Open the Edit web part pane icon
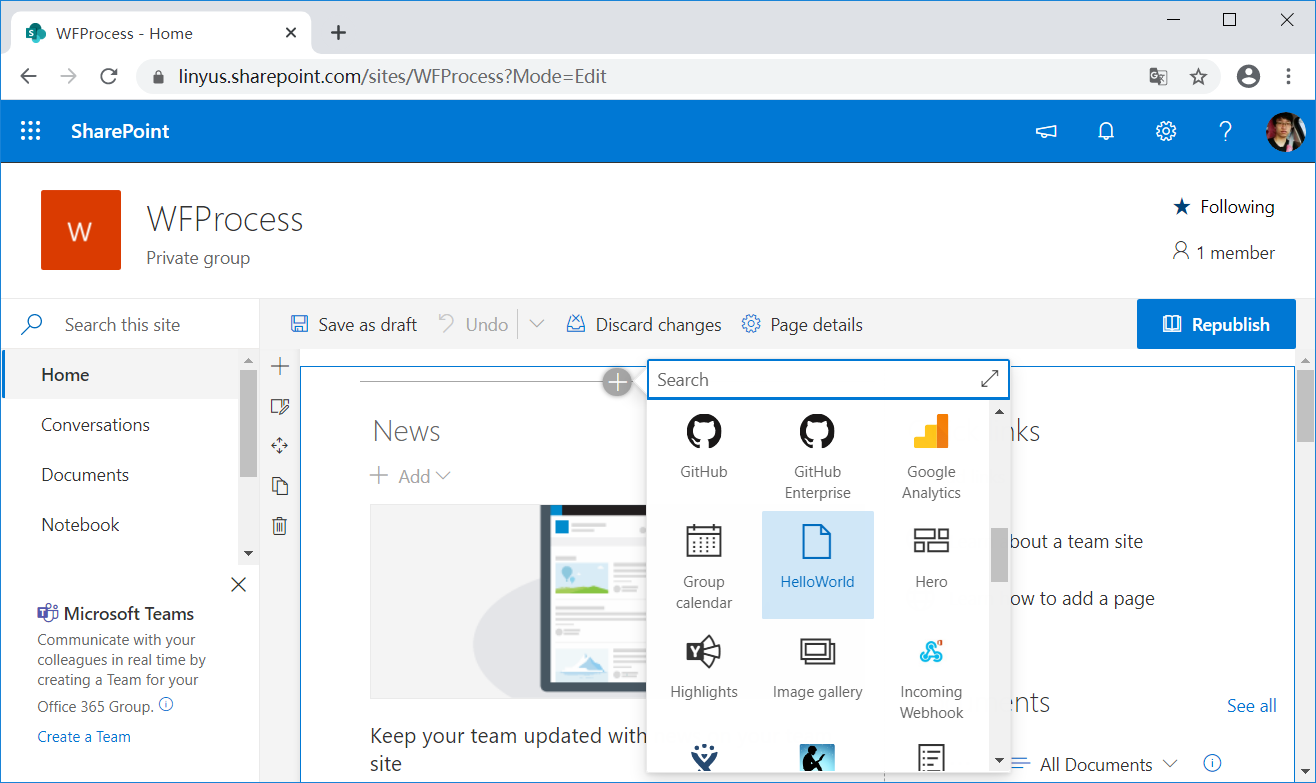Screen dimensions: 1316x783 click(x=280, y=406)
